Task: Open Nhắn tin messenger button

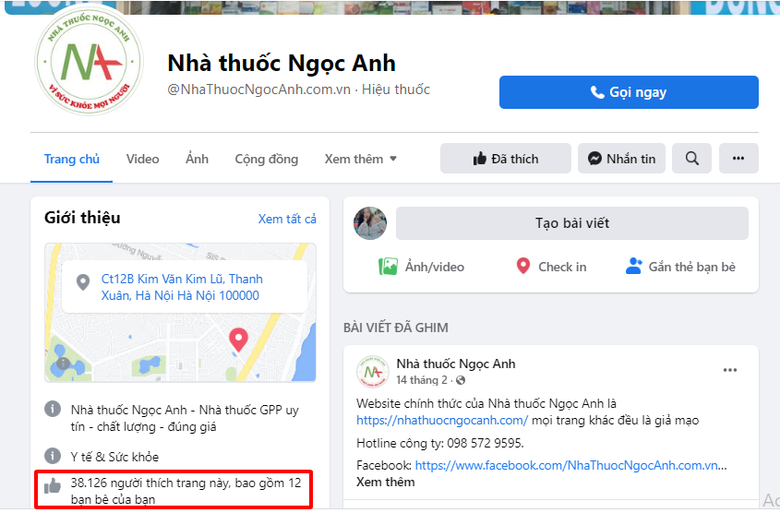Action: (621, 158)
